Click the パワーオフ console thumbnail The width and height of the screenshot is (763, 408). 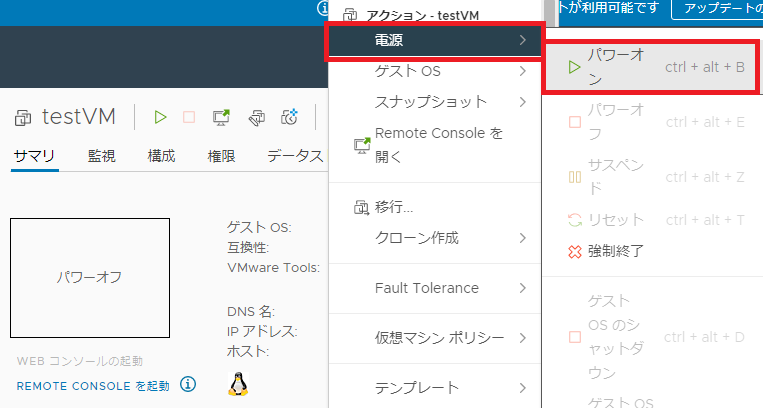pos(90,278)
